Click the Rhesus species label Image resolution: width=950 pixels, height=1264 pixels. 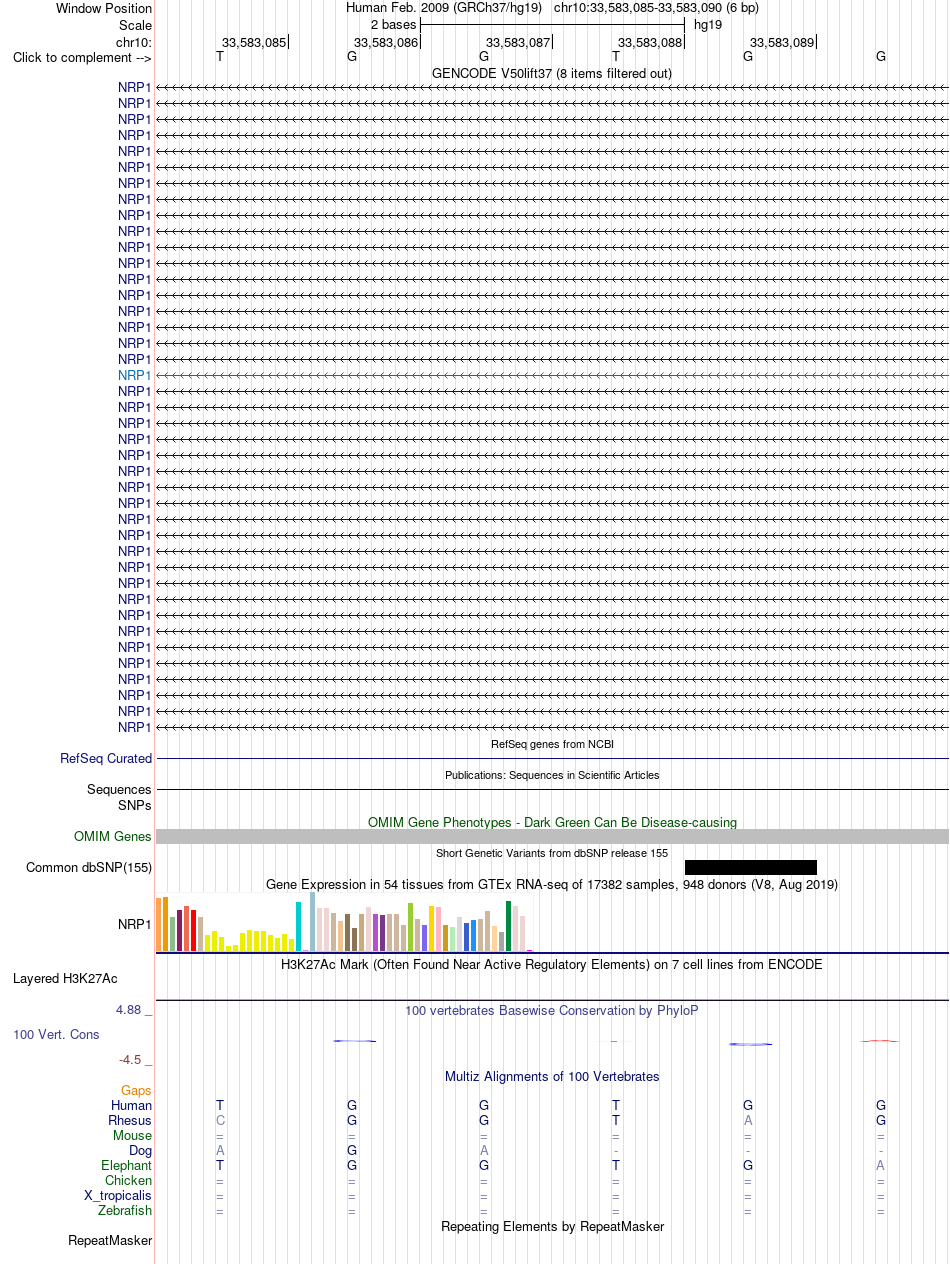pos(130,1120)
